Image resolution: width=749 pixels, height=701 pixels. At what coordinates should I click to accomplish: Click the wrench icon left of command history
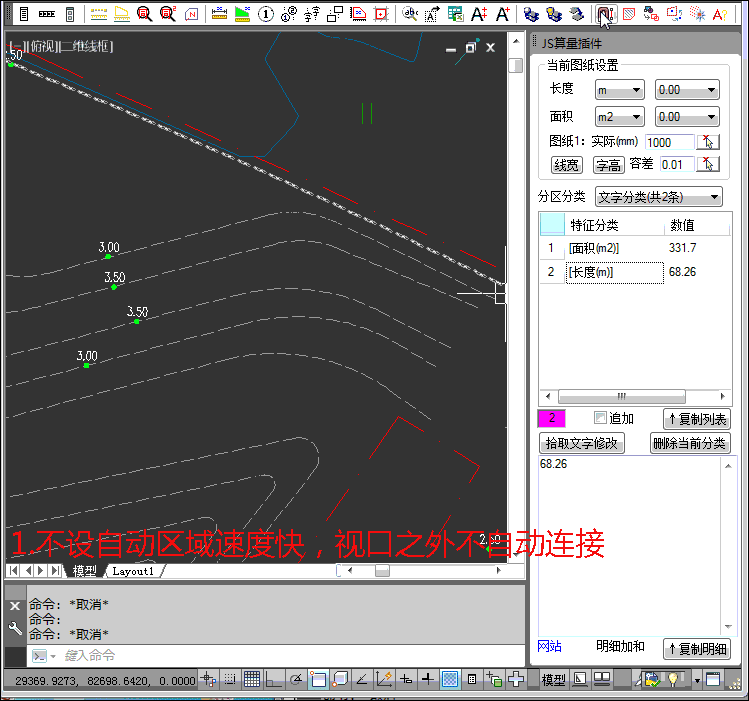click(15, 628)
